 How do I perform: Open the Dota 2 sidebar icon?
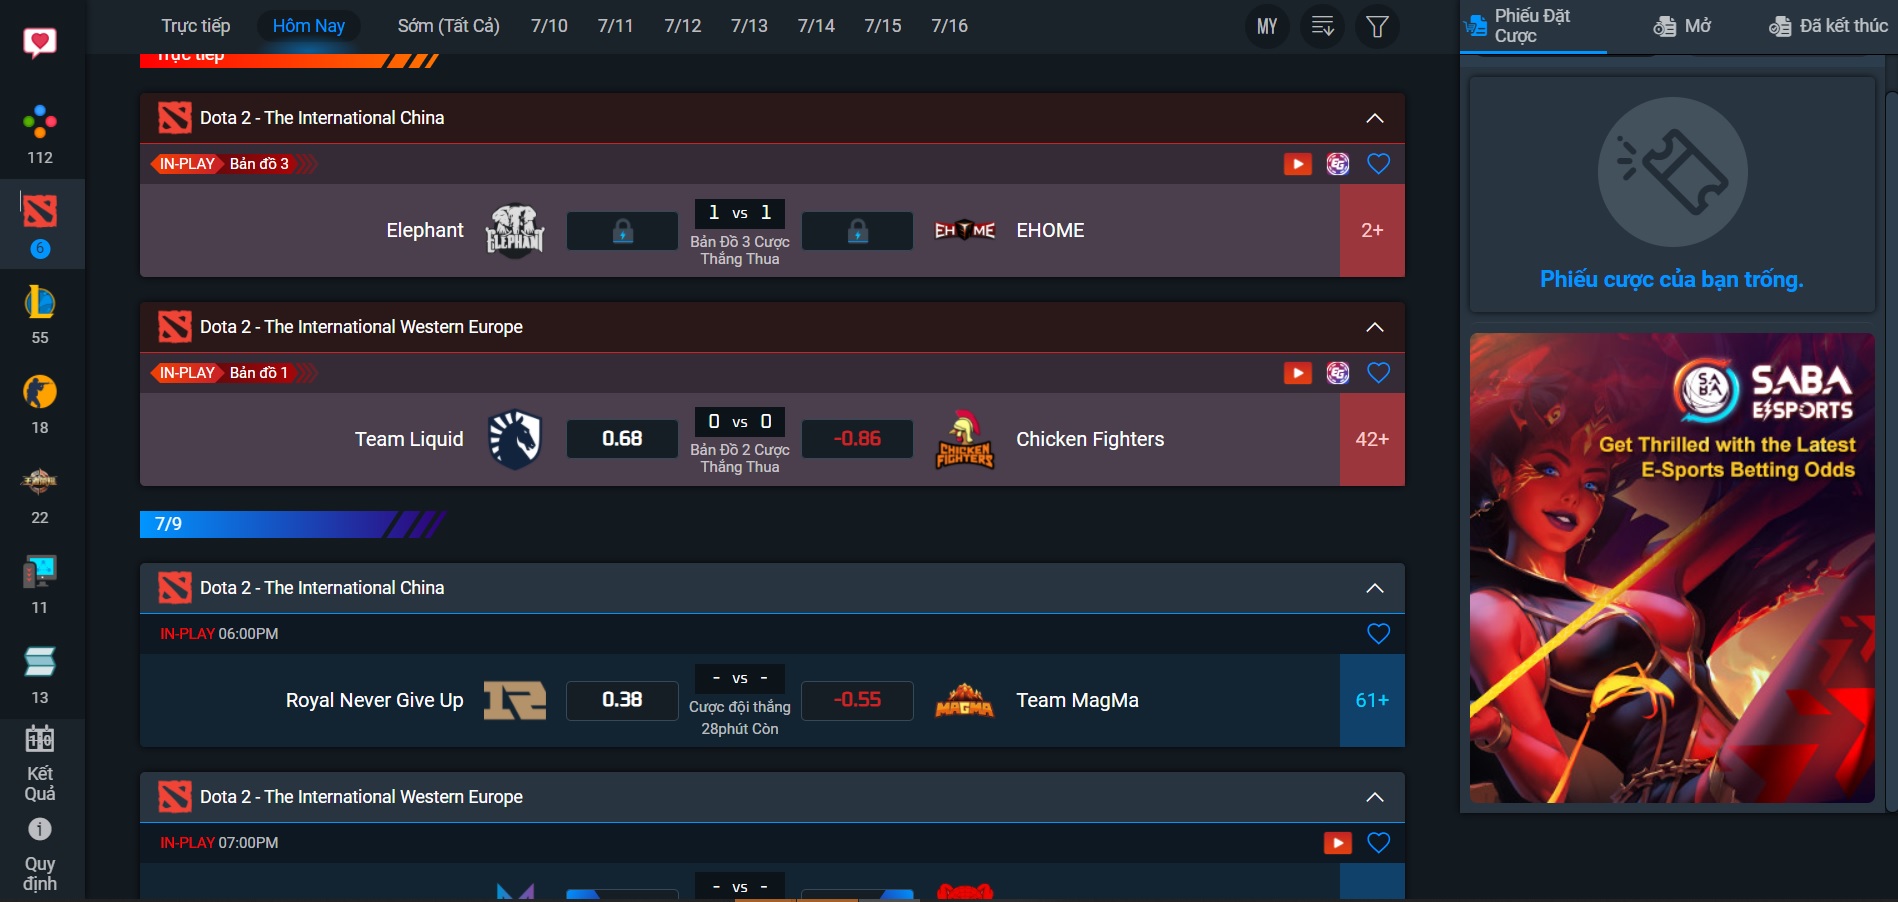[40, 212]
